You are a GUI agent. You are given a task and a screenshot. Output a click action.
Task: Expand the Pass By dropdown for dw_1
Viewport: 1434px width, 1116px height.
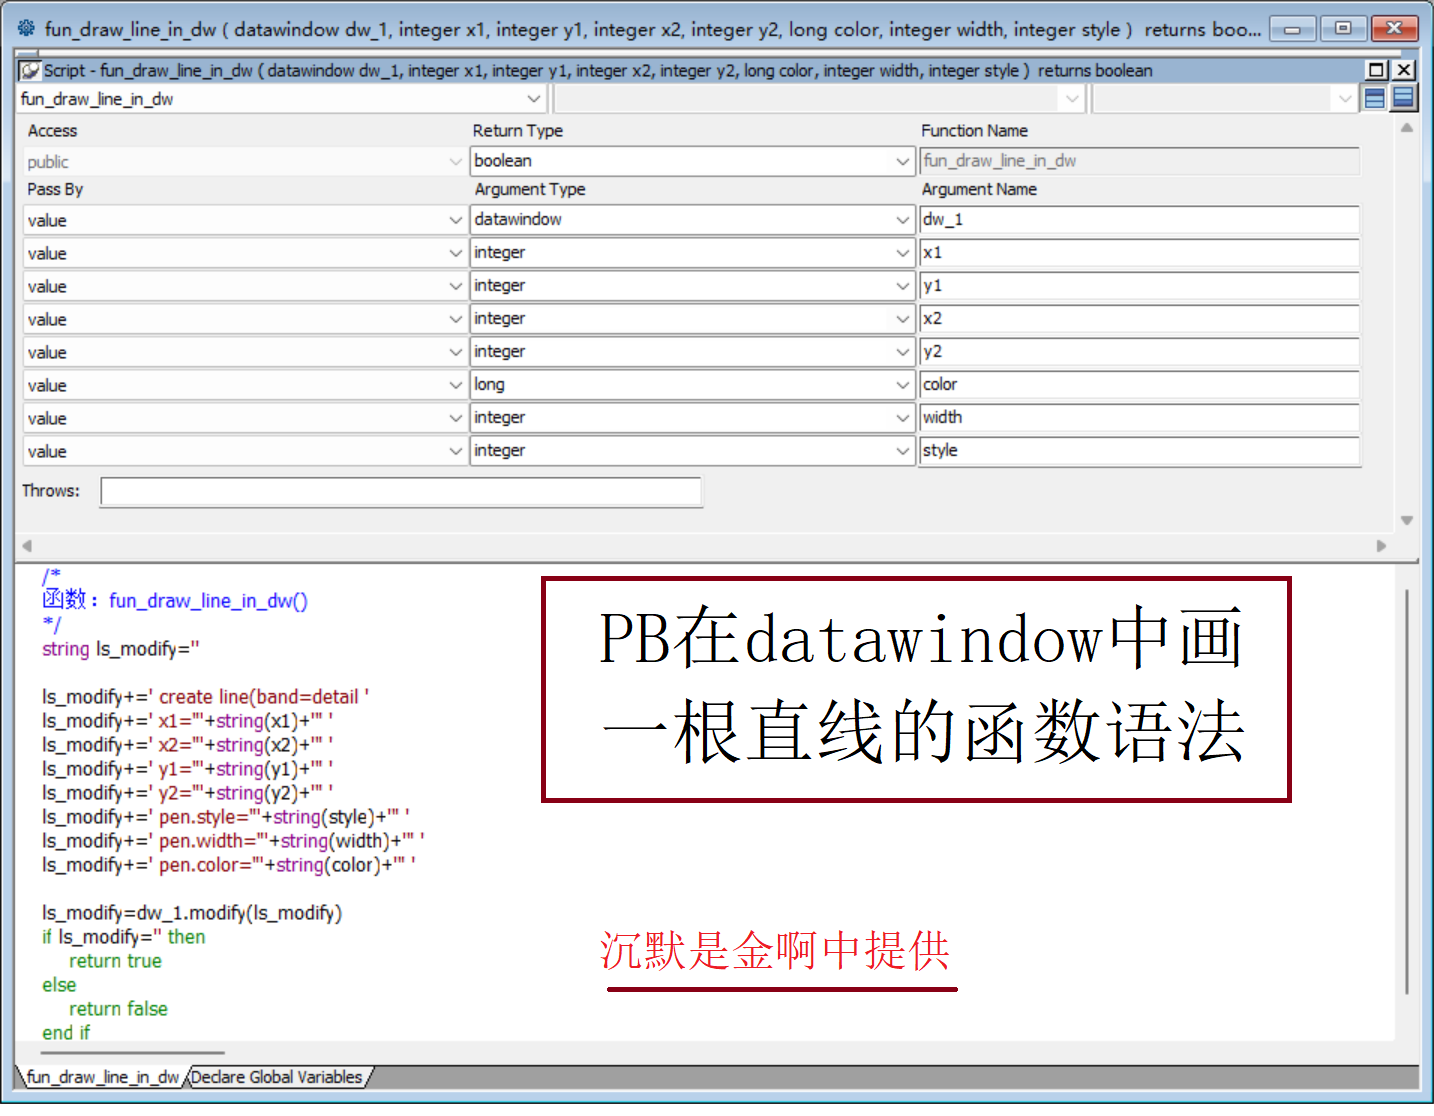pyautogui.click(x=455, y=221)
